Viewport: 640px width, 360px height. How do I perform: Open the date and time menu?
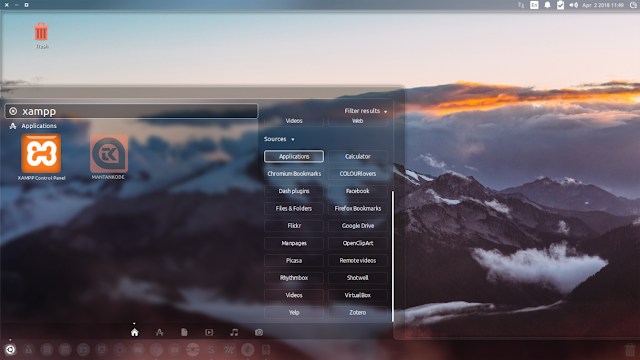603,5
